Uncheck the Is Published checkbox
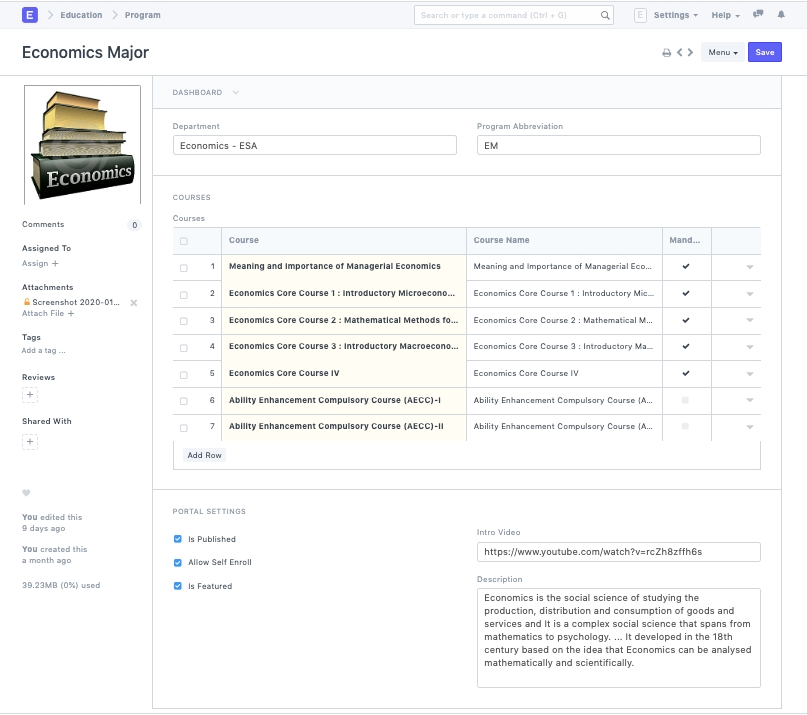 [178, 539]
